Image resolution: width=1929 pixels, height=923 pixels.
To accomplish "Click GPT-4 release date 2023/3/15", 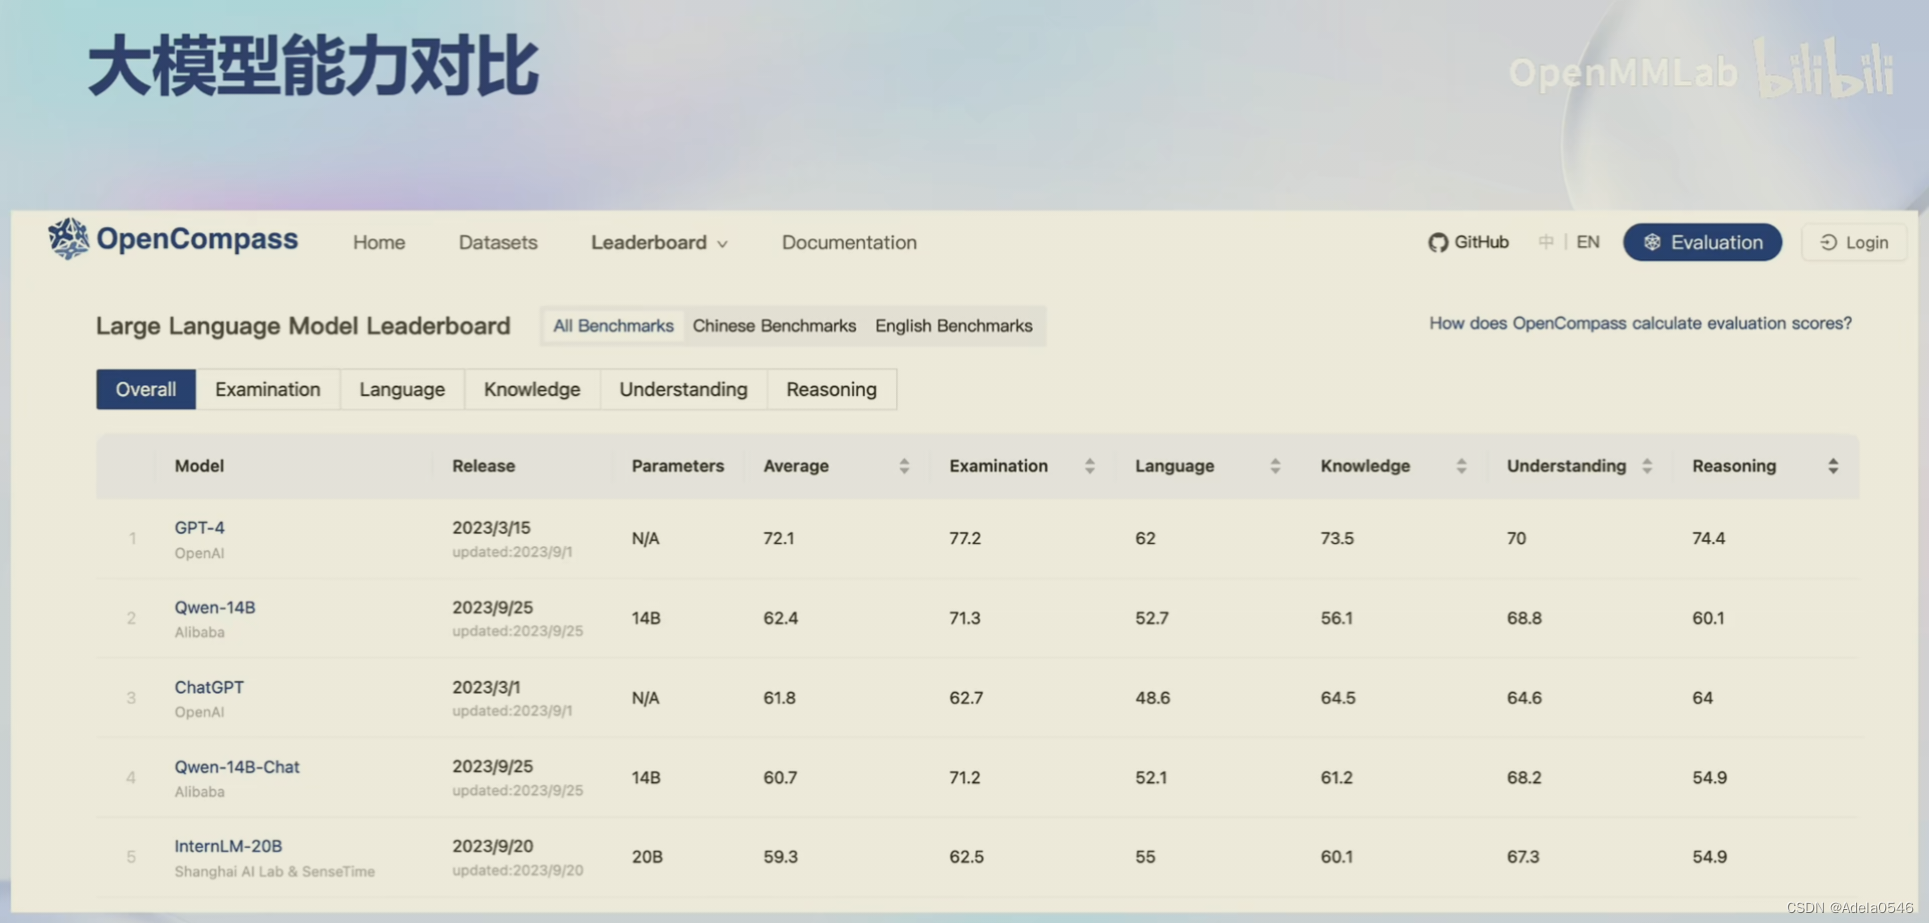I will point(491,528).
